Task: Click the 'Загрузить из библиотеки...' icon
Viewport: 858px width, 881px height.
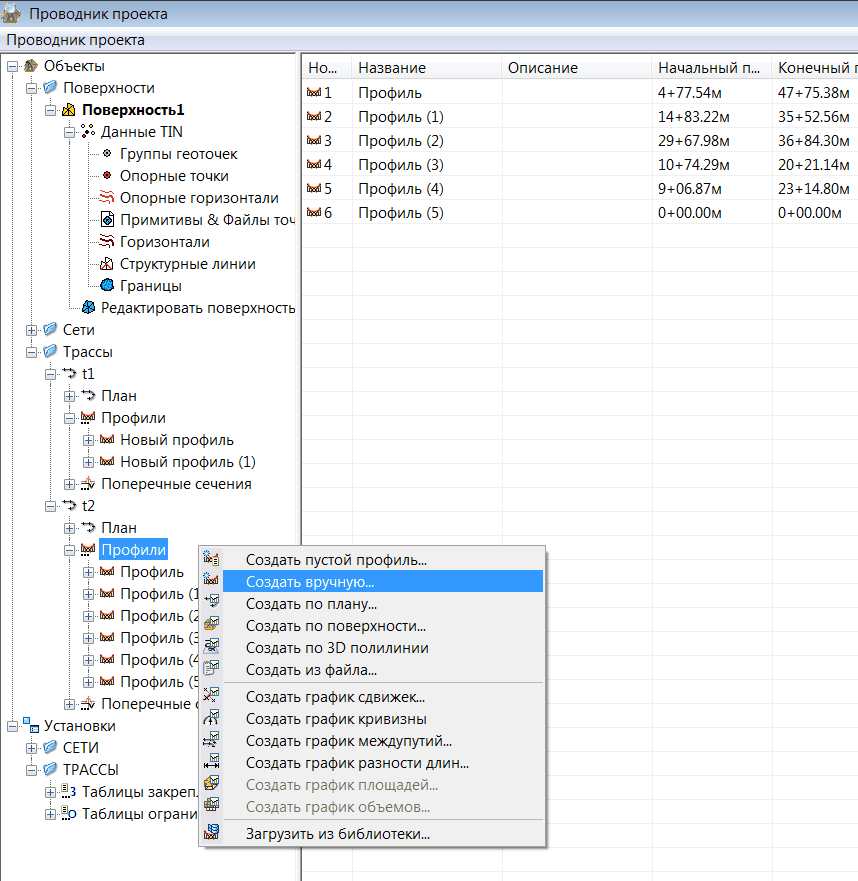Action: point(211,833)
